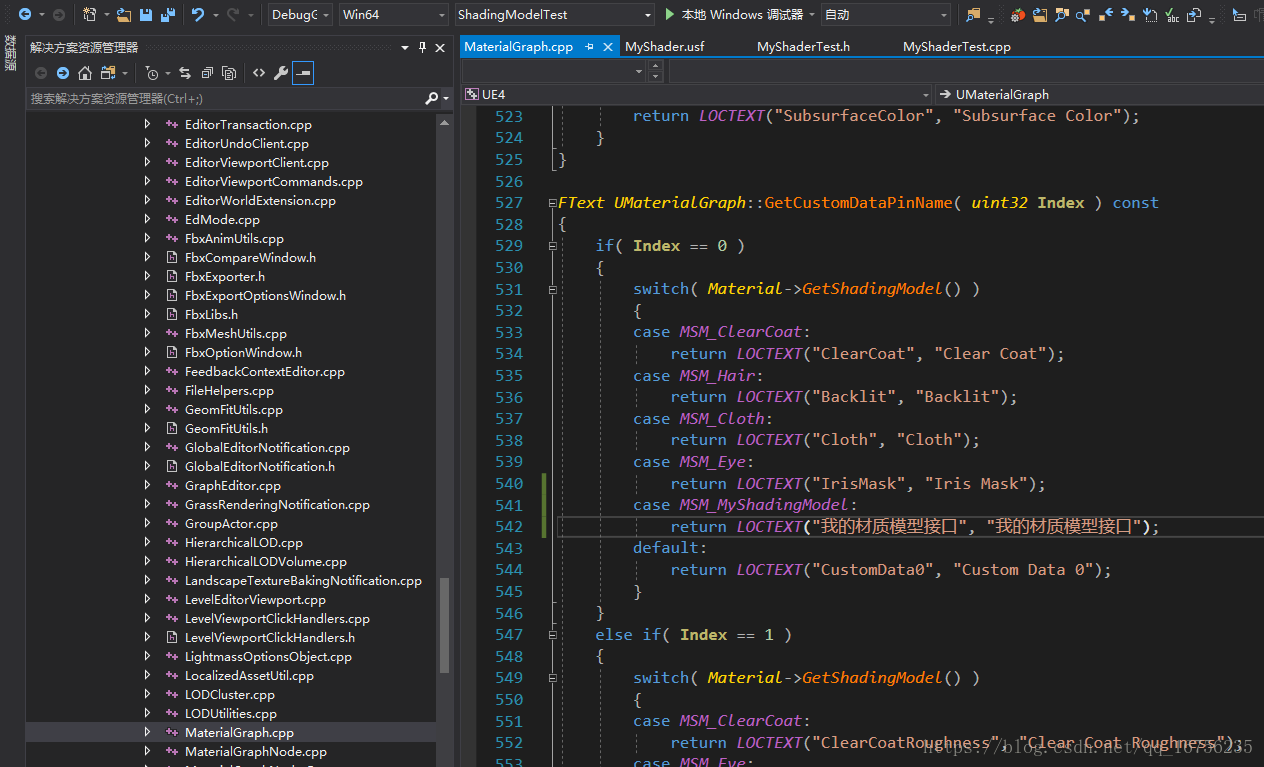Click the Home icon in Solution Explorer

pos(85,73)
